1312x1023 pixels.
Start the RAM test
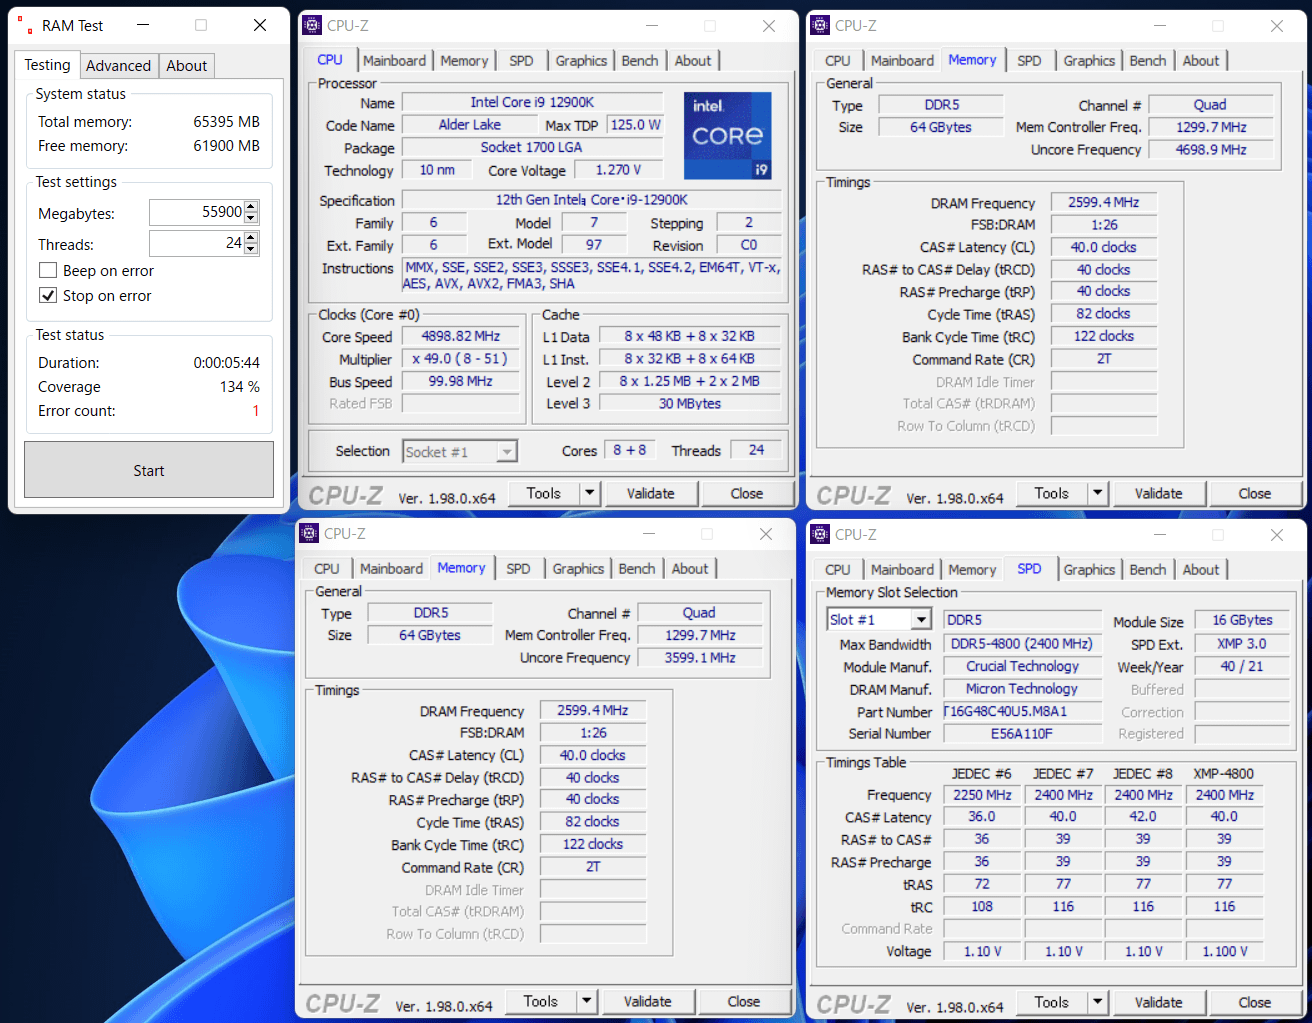click(149, 470)
